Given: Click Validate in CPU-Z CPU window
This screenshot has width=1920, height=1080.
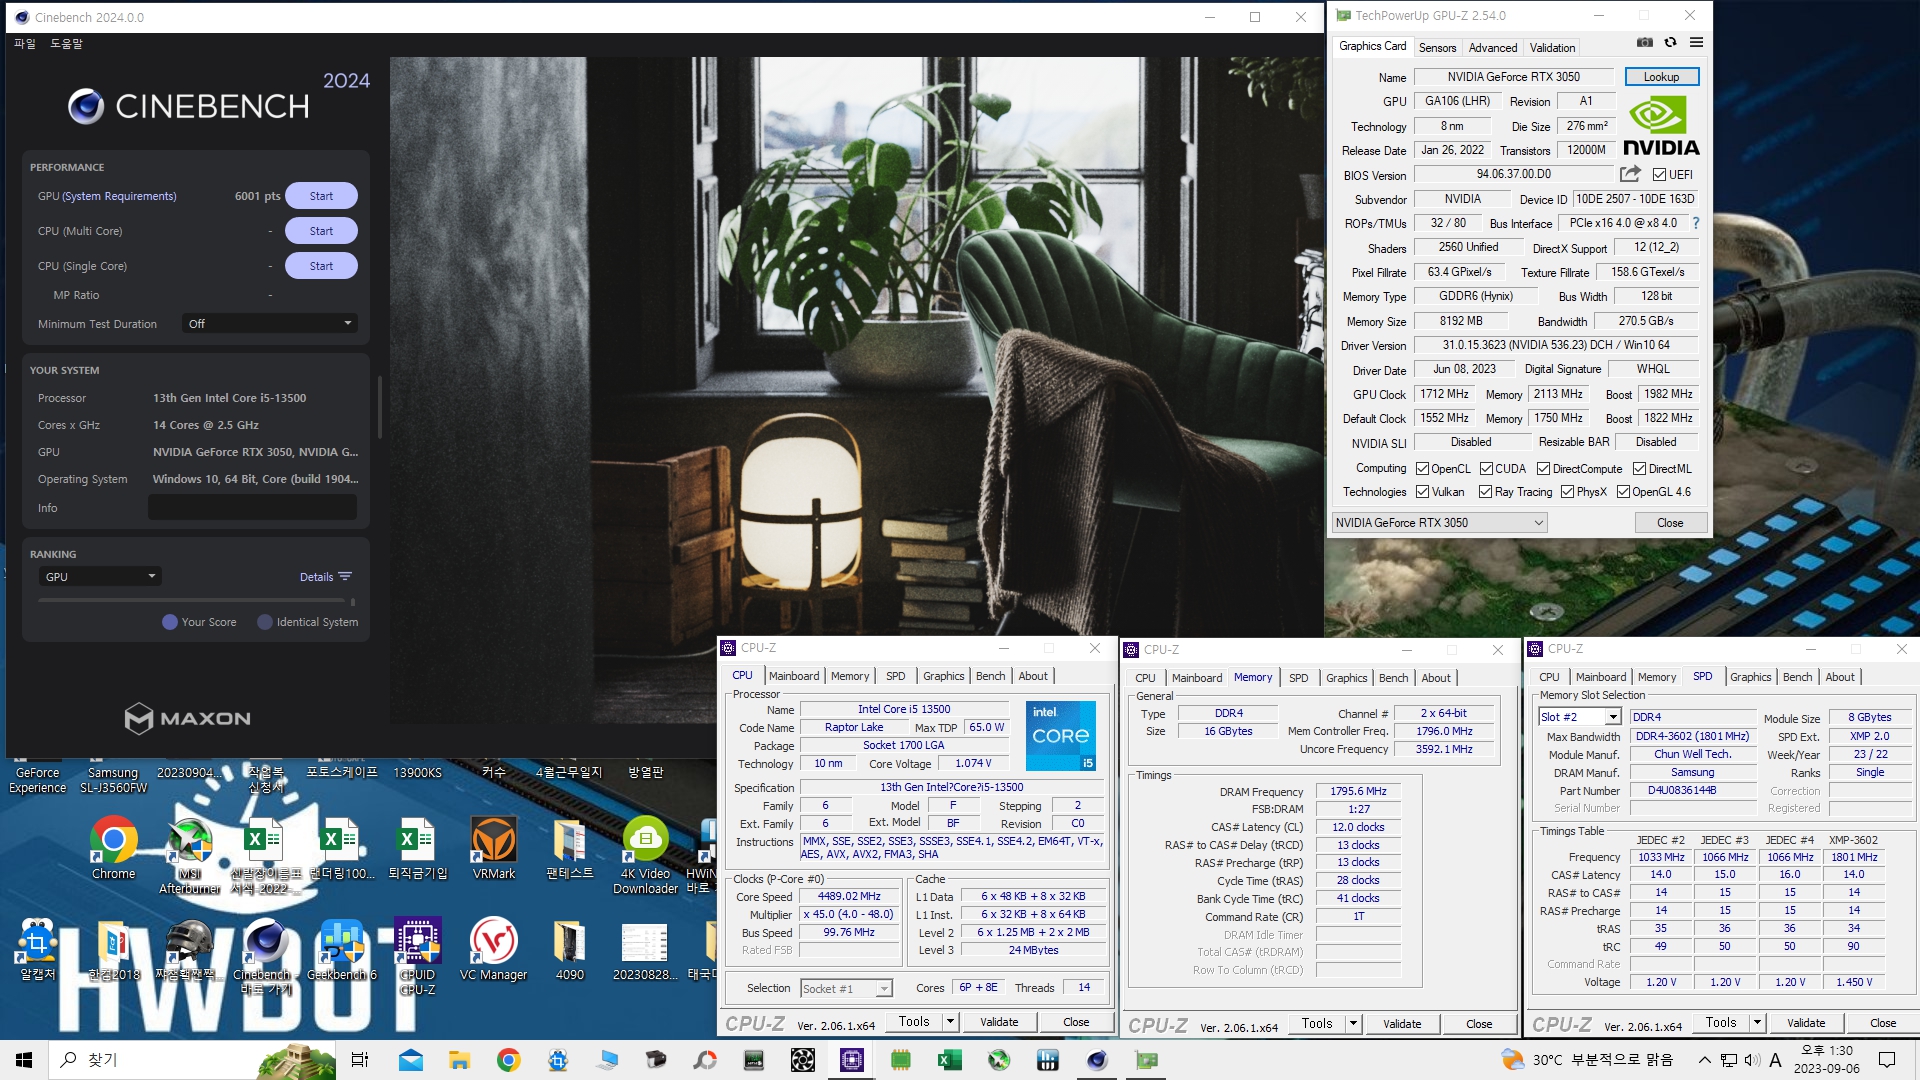Looking at the screenshot, I should click(999, 1022).
